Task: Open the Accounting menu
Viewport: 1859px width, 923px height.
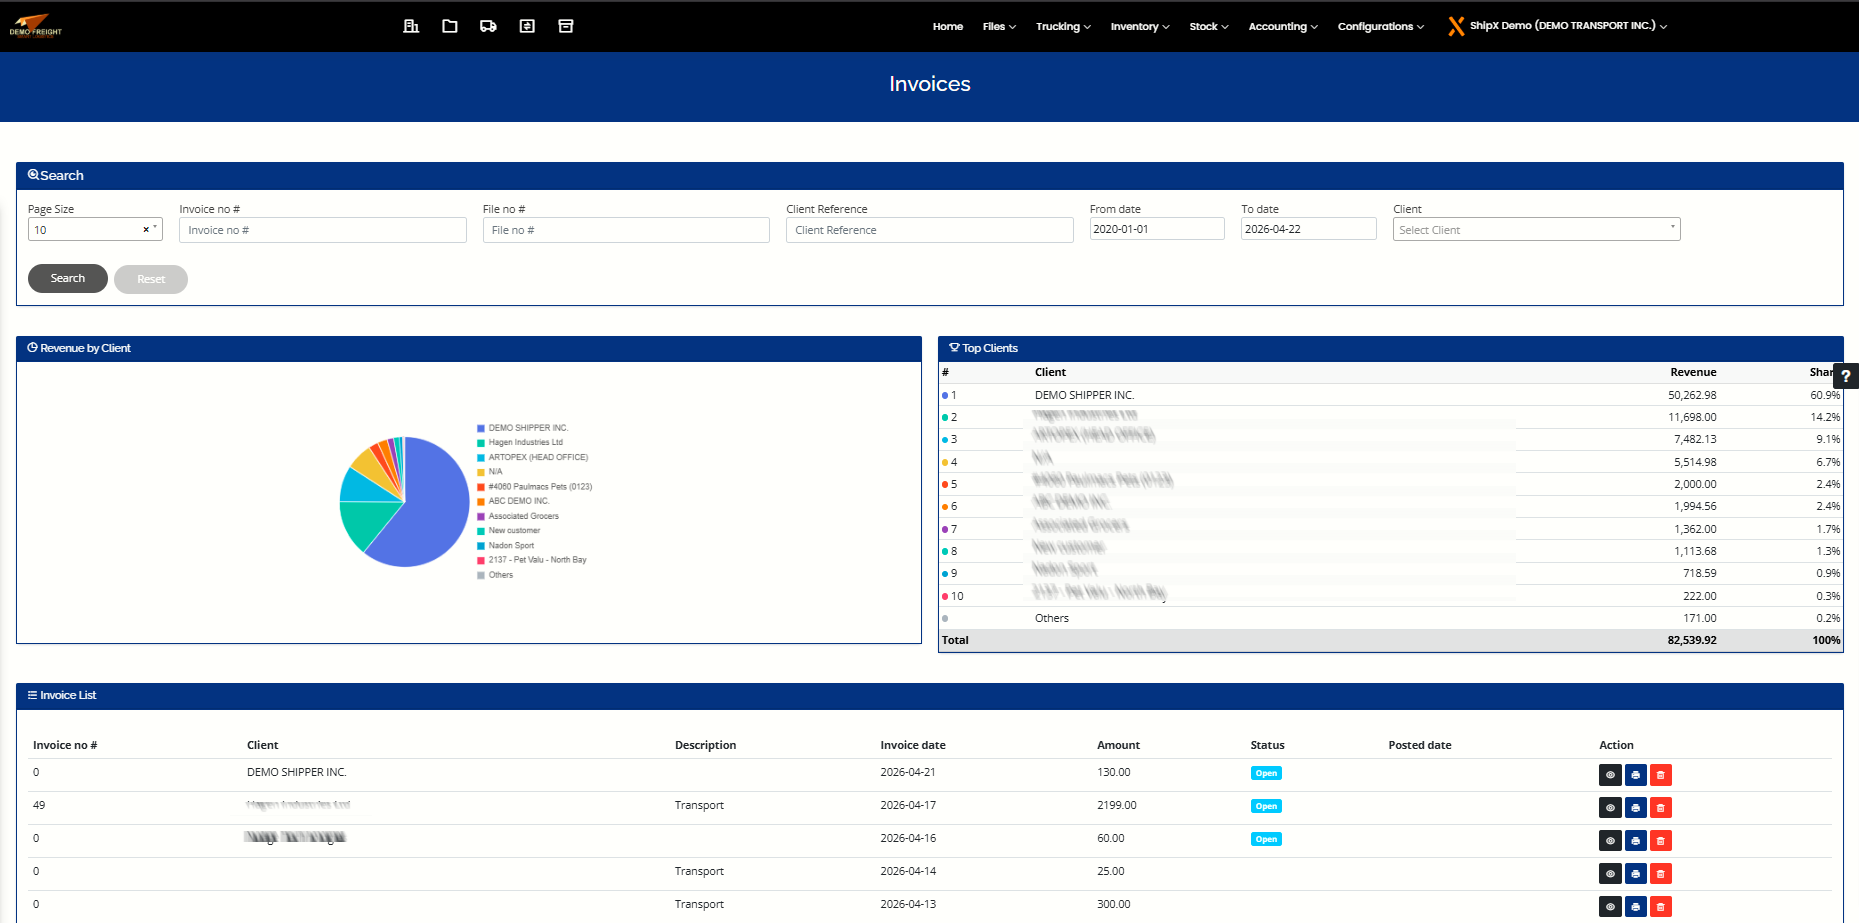Action: 1282,27
